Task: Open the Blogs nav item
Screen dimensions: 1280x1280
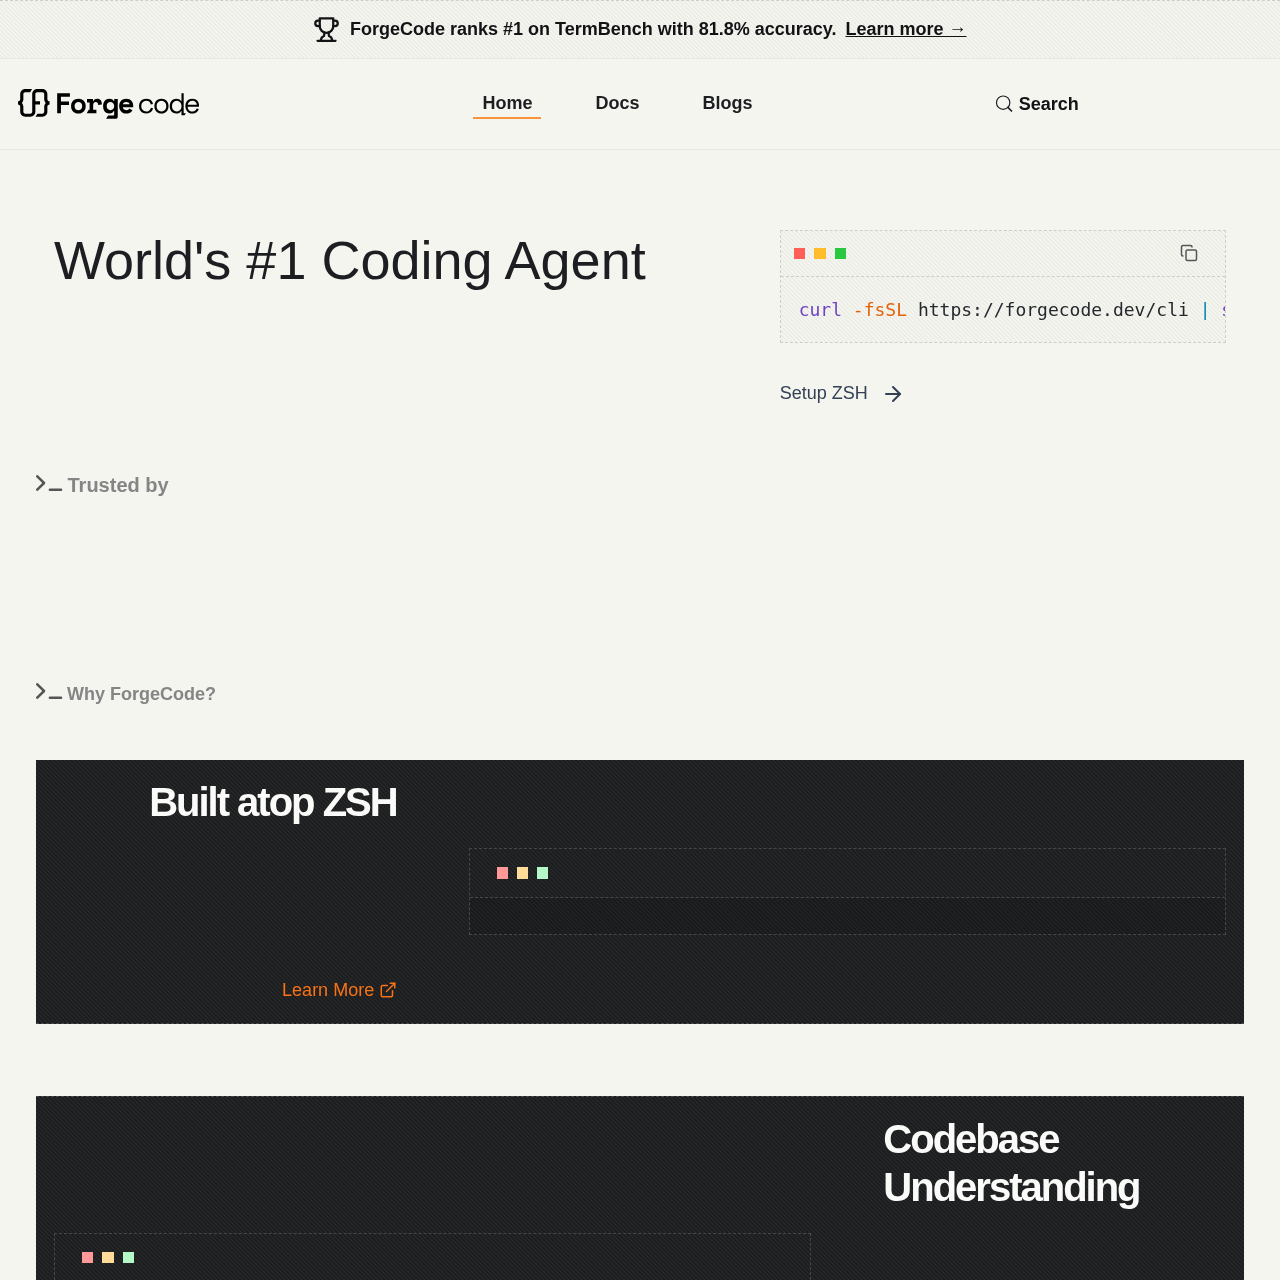Action: pos(727,103)
